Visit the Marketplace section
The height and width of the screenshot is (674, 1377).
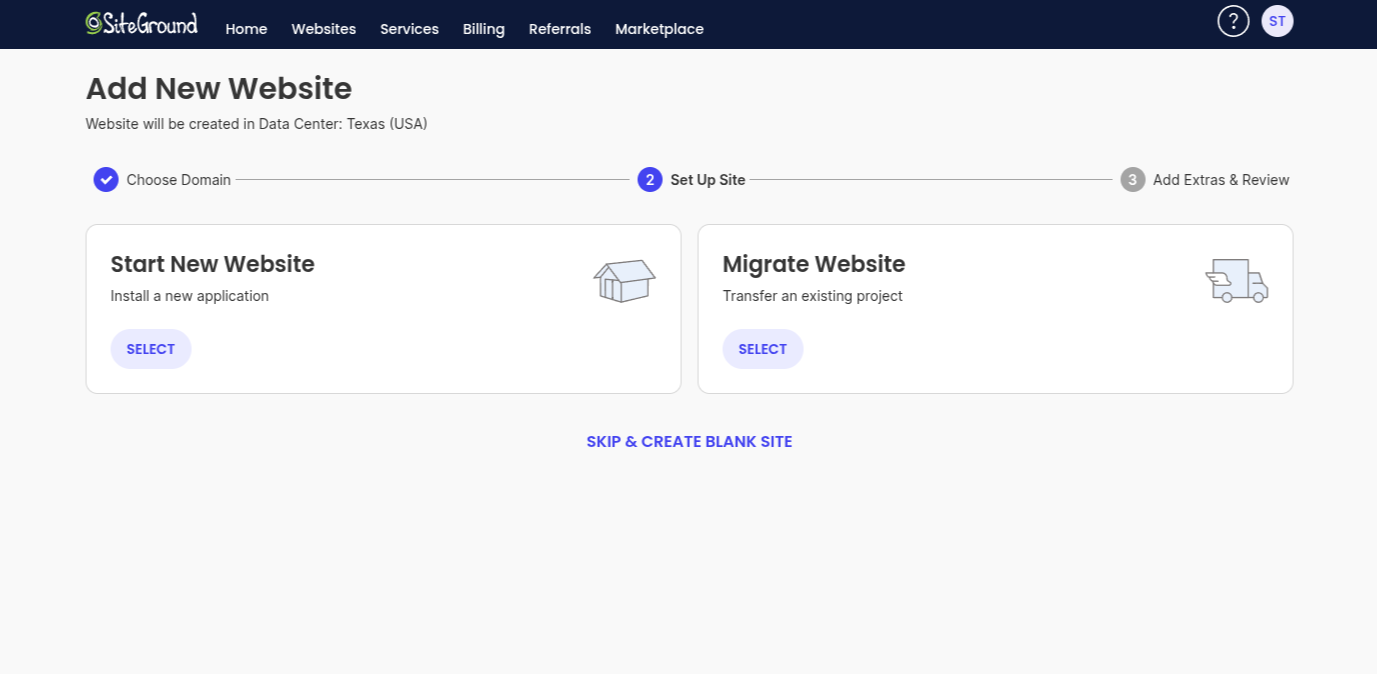coord(659,29)
